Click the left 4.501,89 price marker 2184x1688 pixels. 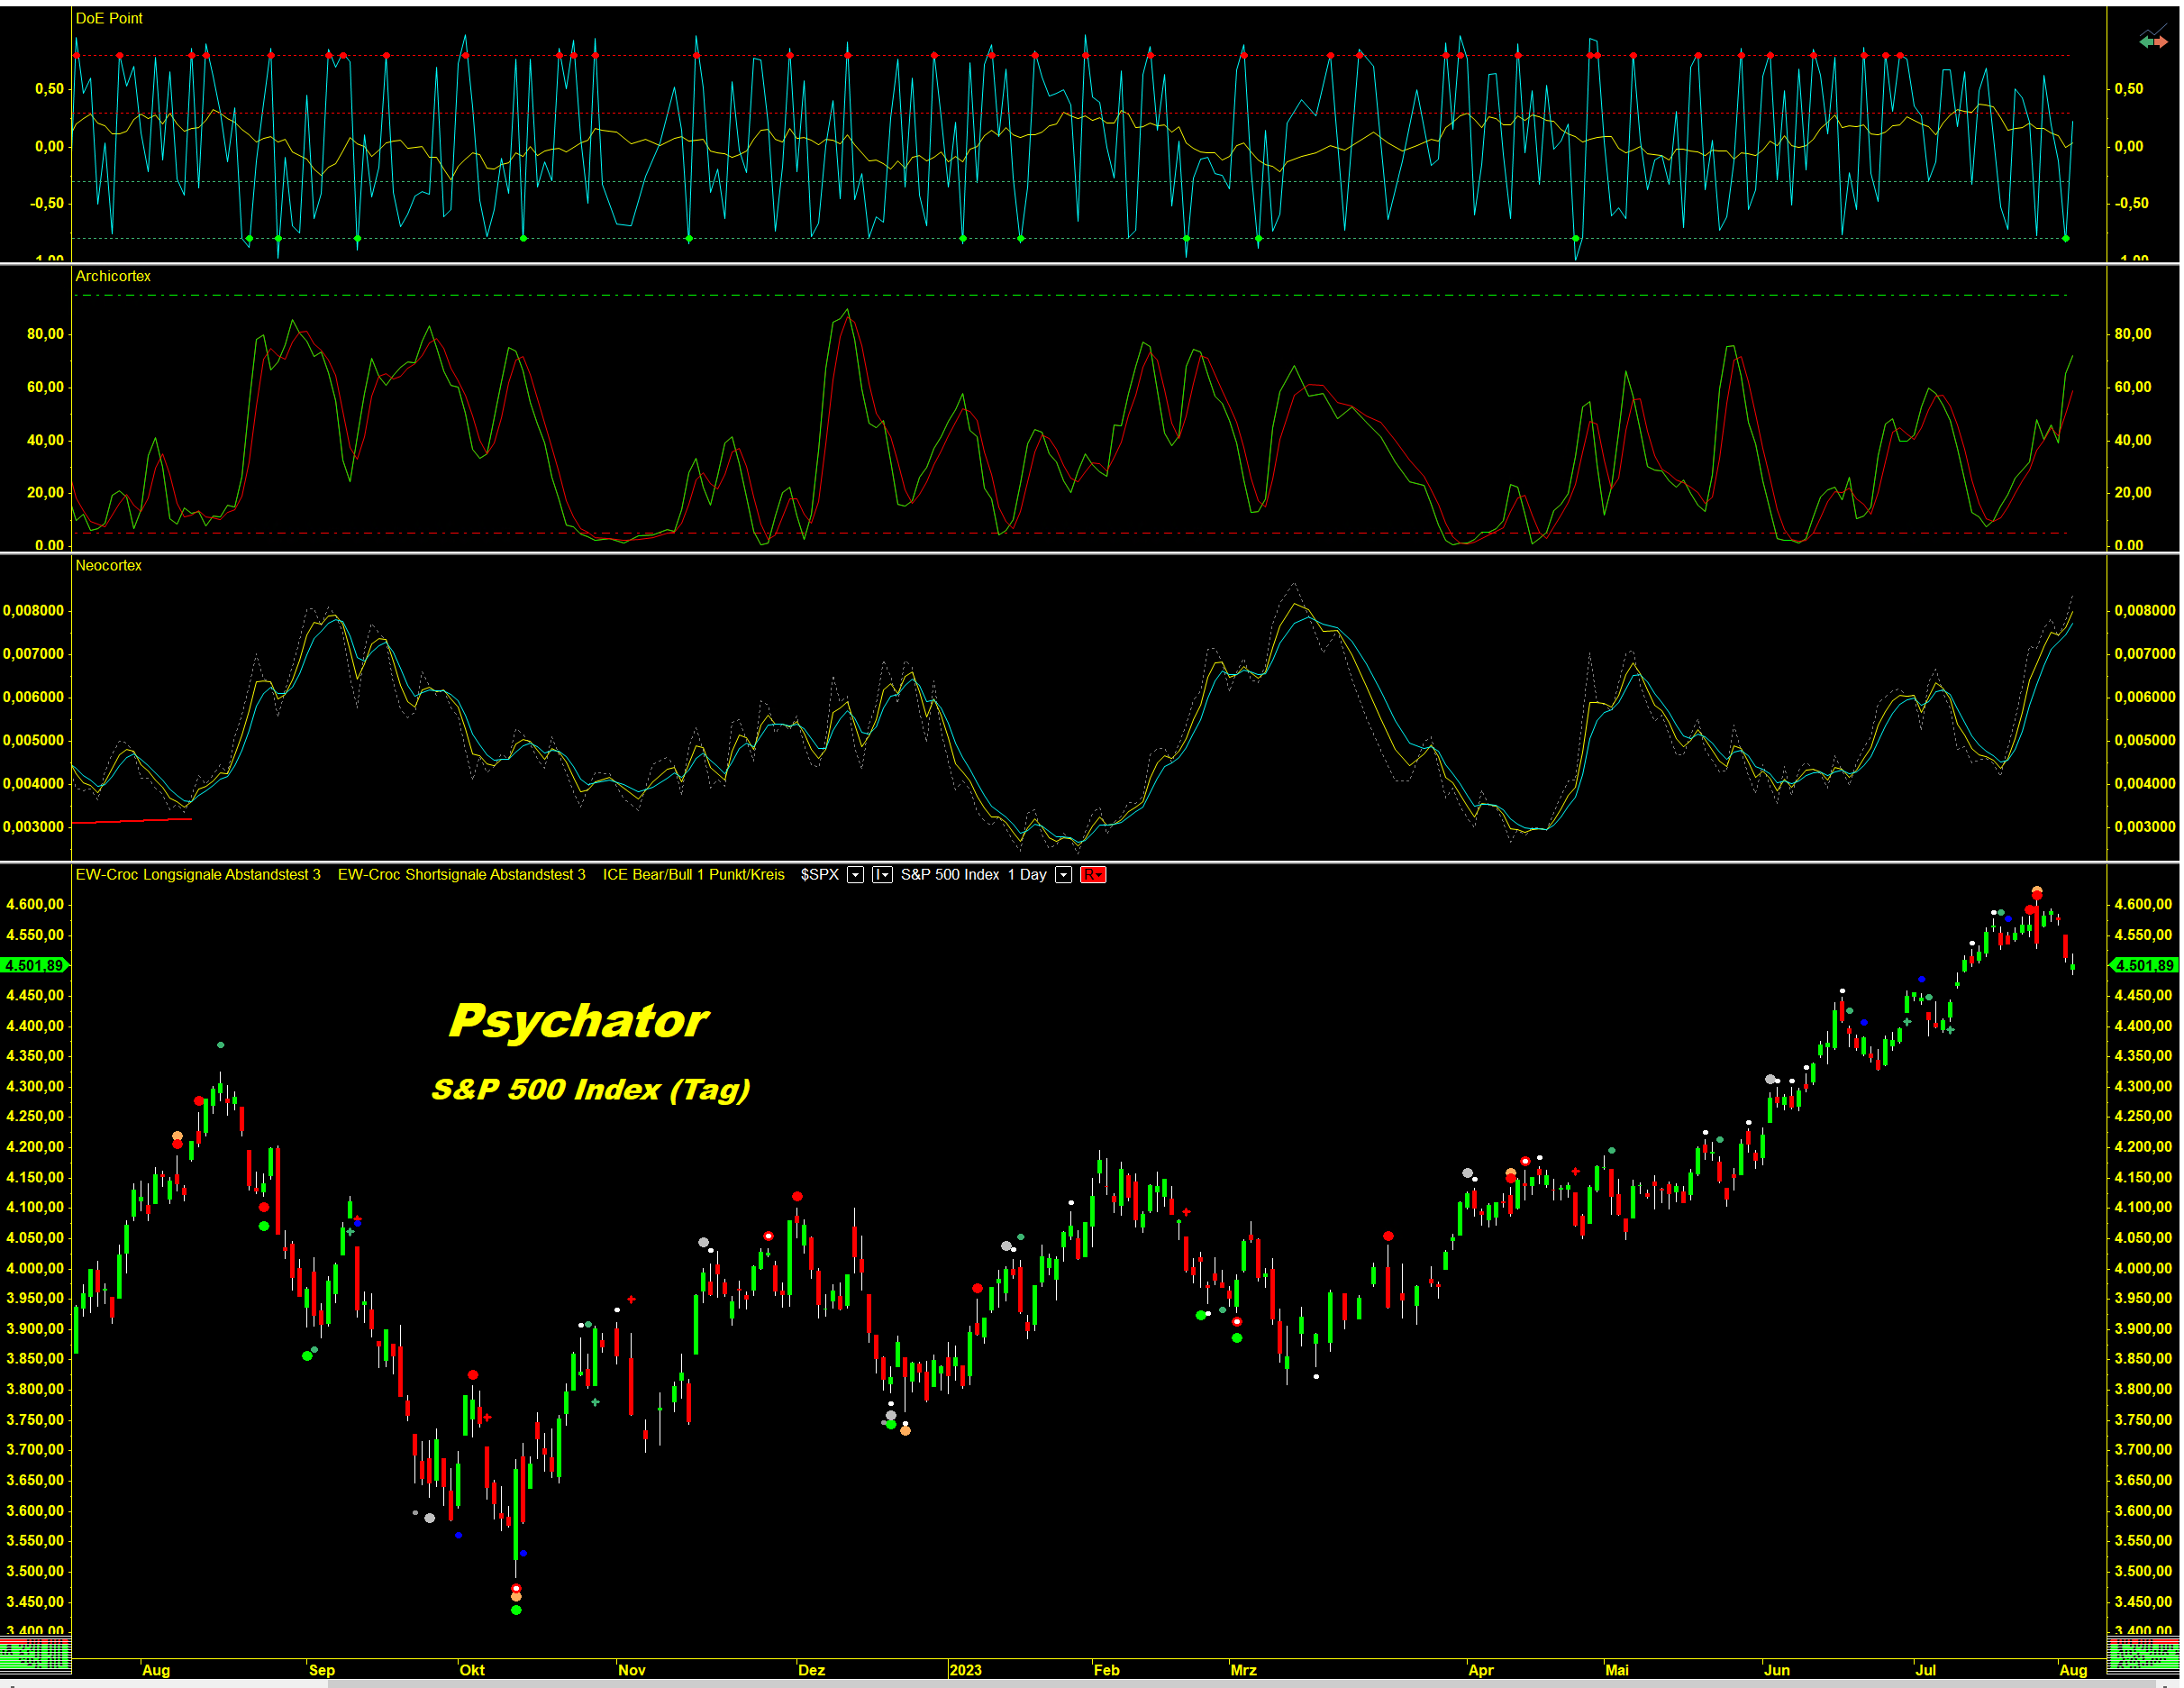34,965
